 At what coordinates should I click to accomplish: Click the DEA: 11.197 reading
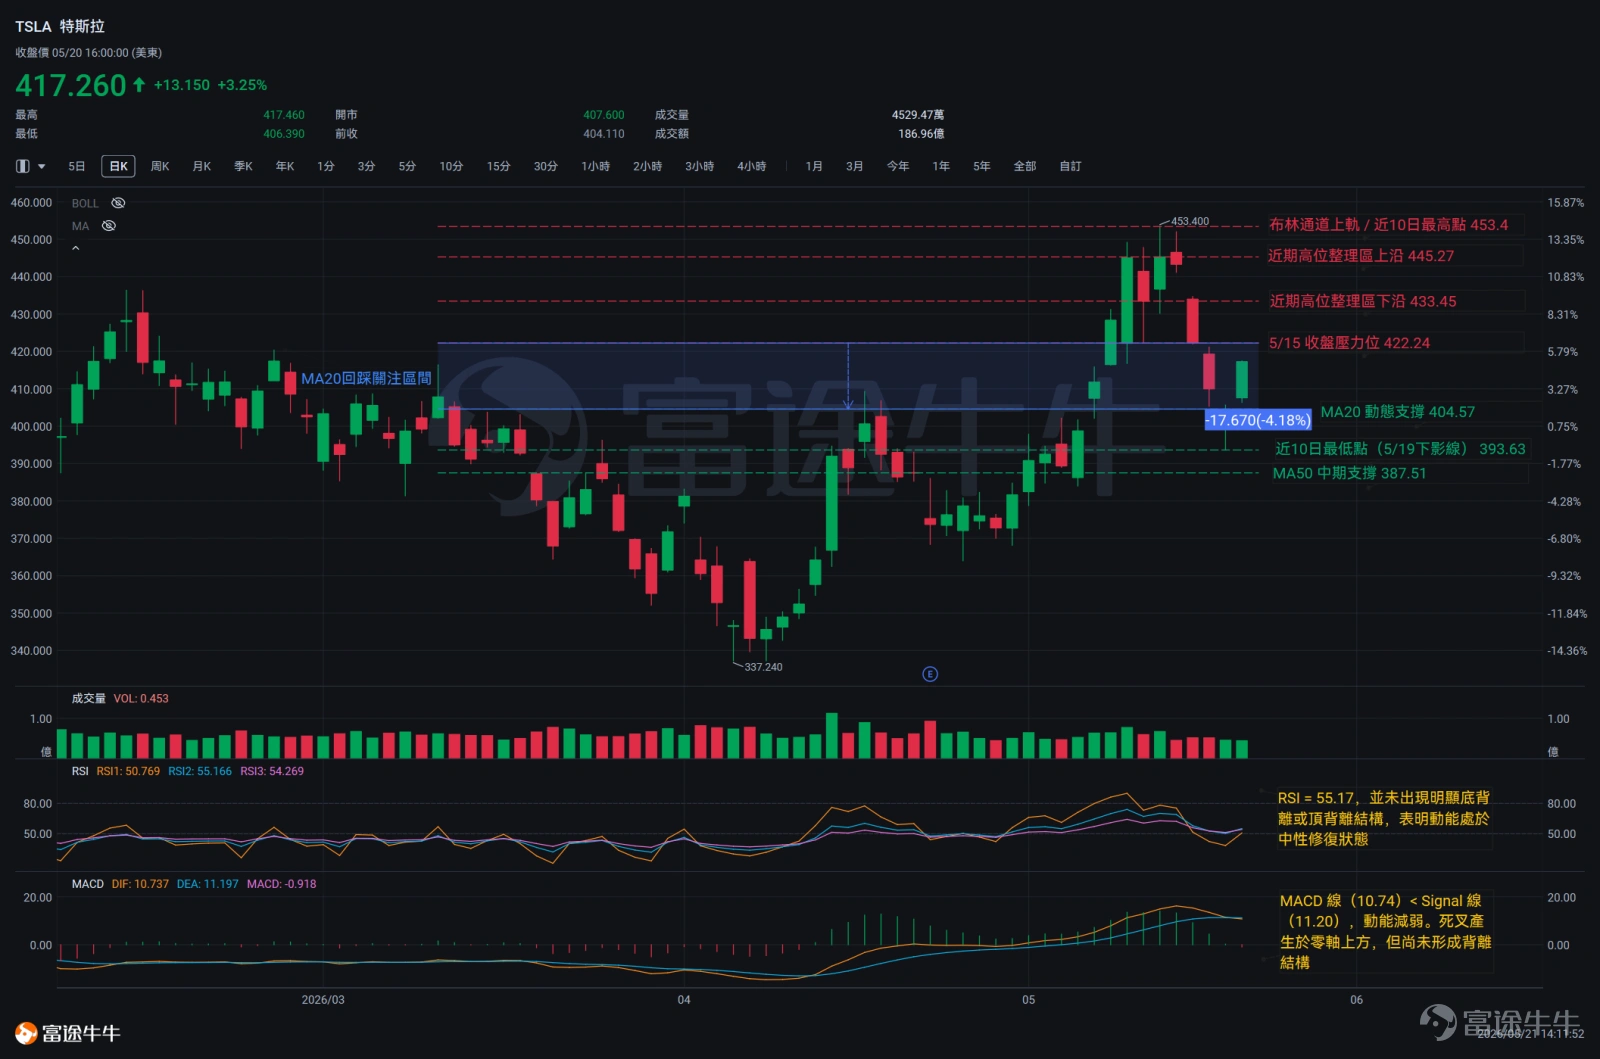click(208, 884)
